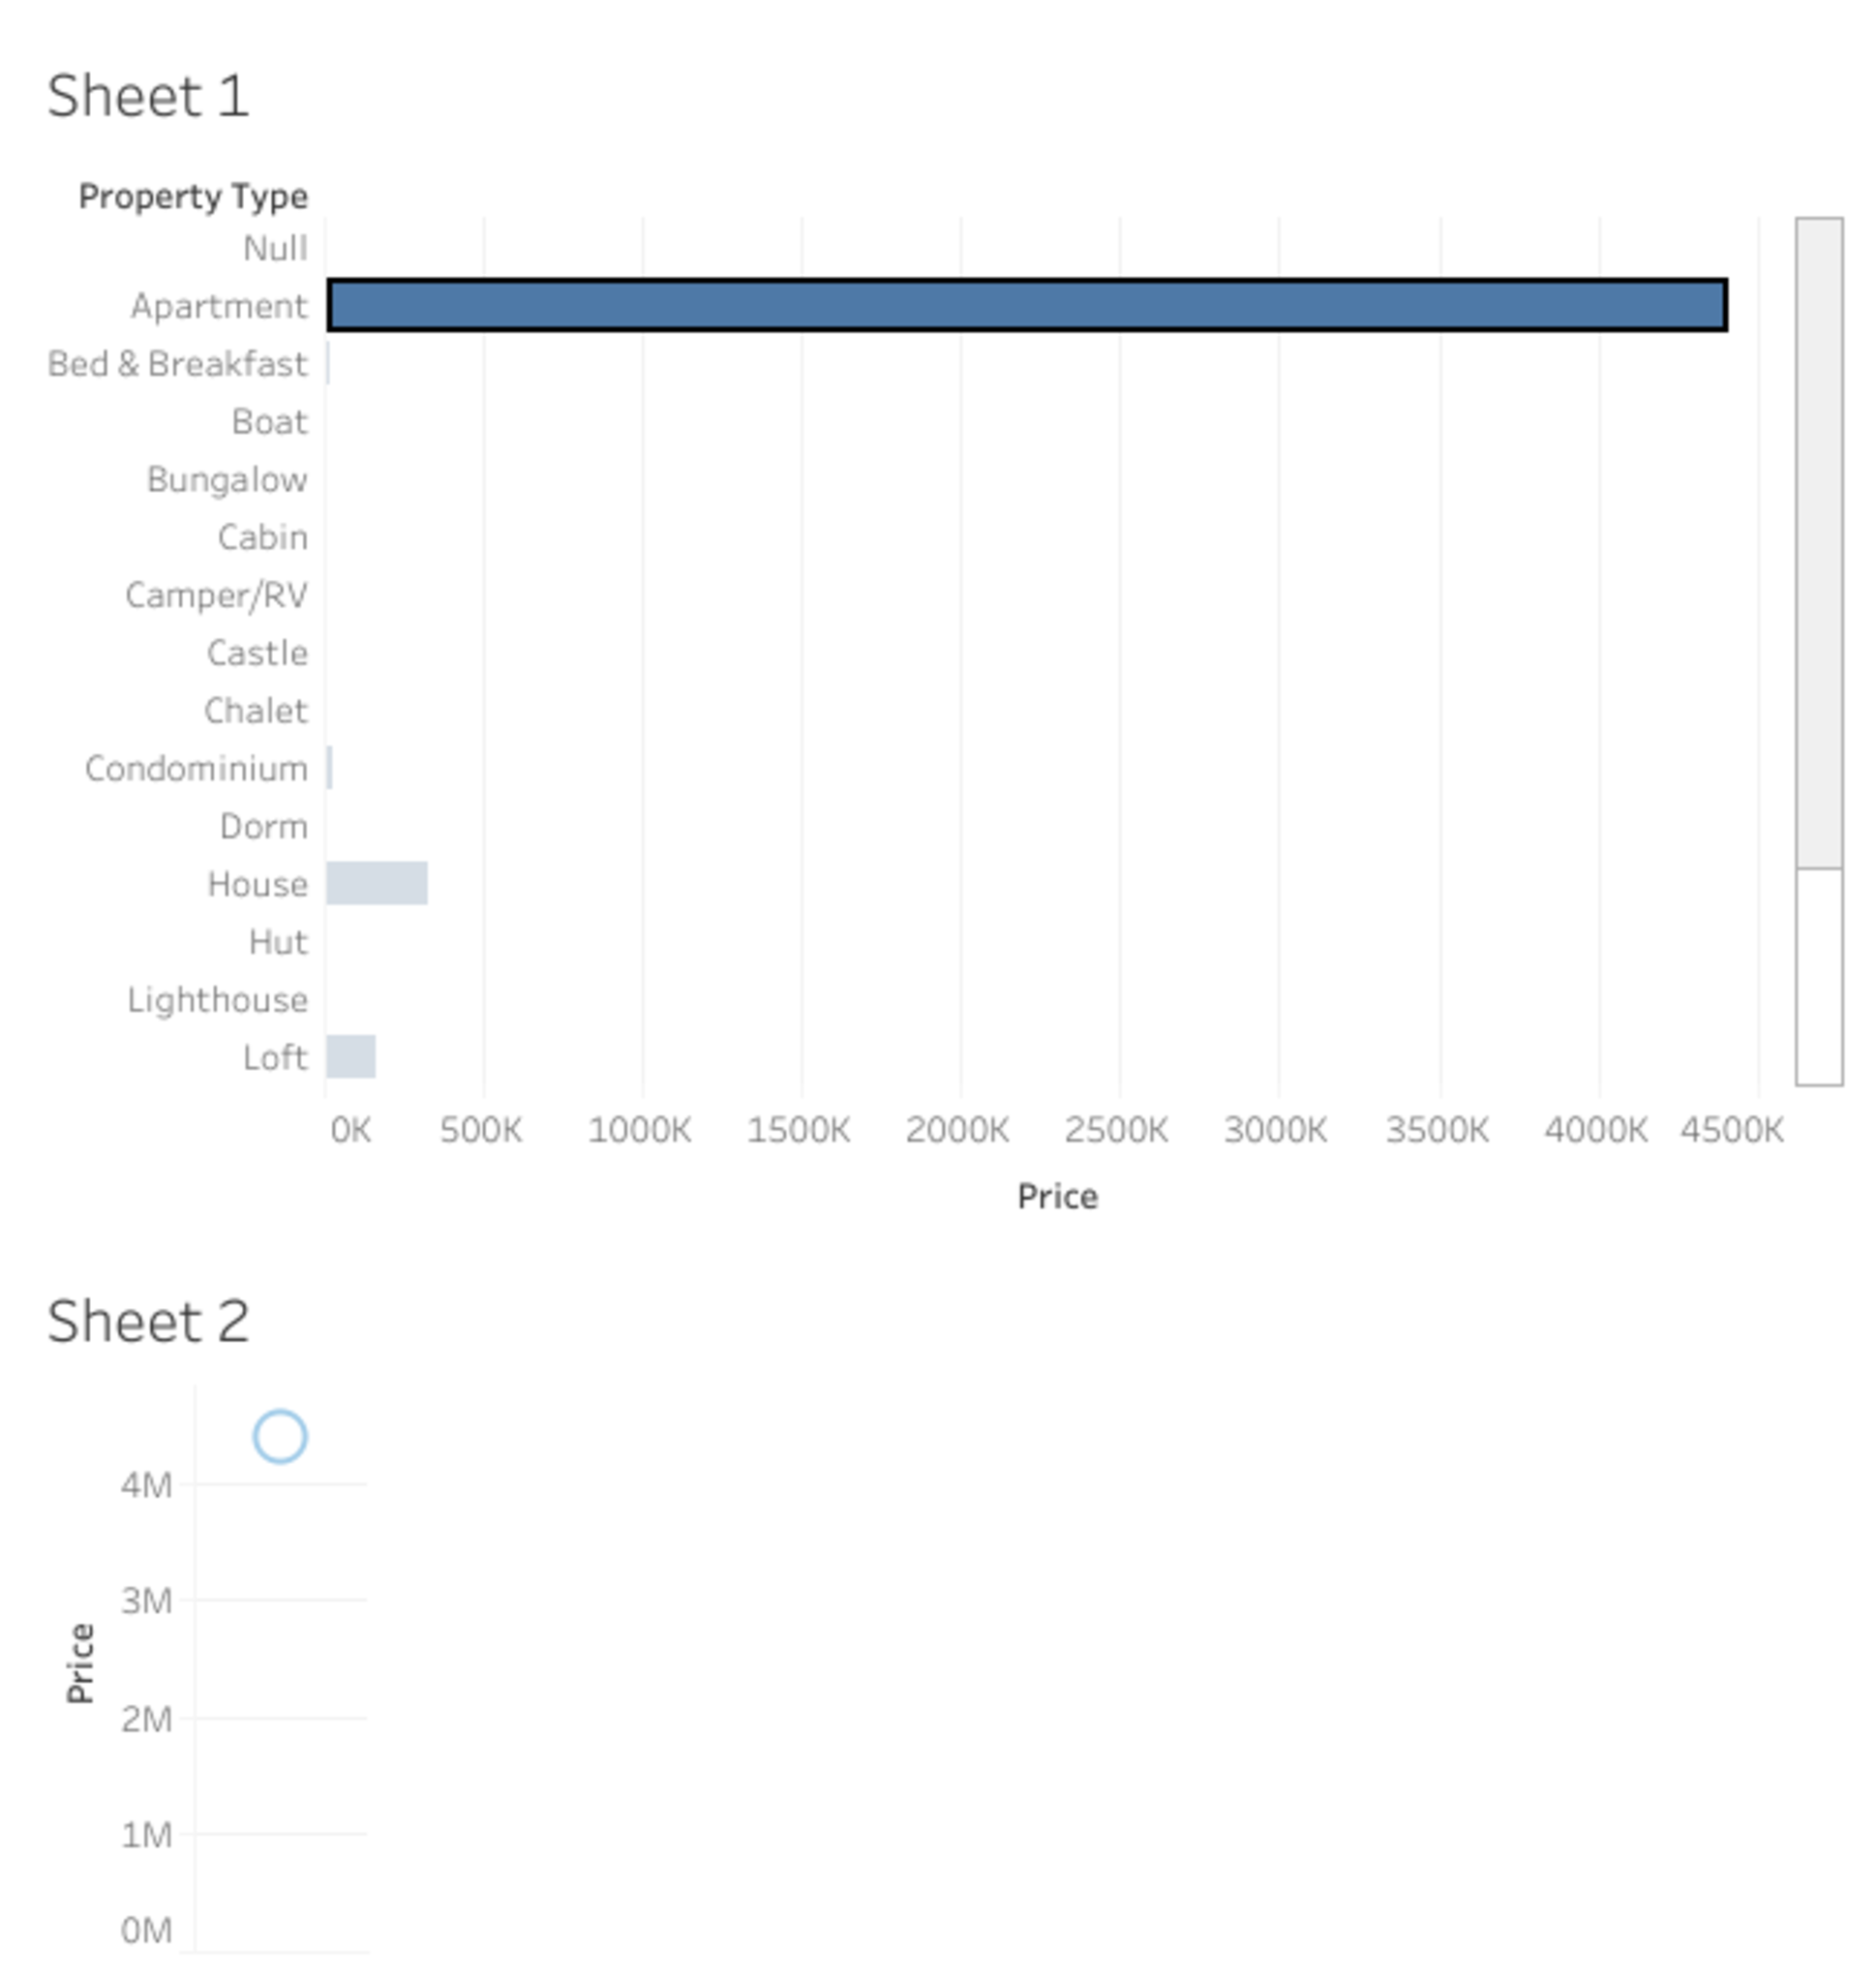1876x1983 pixels.
Task: Click the empty scrollbar track below the thumb
Action: point(1818,976)
